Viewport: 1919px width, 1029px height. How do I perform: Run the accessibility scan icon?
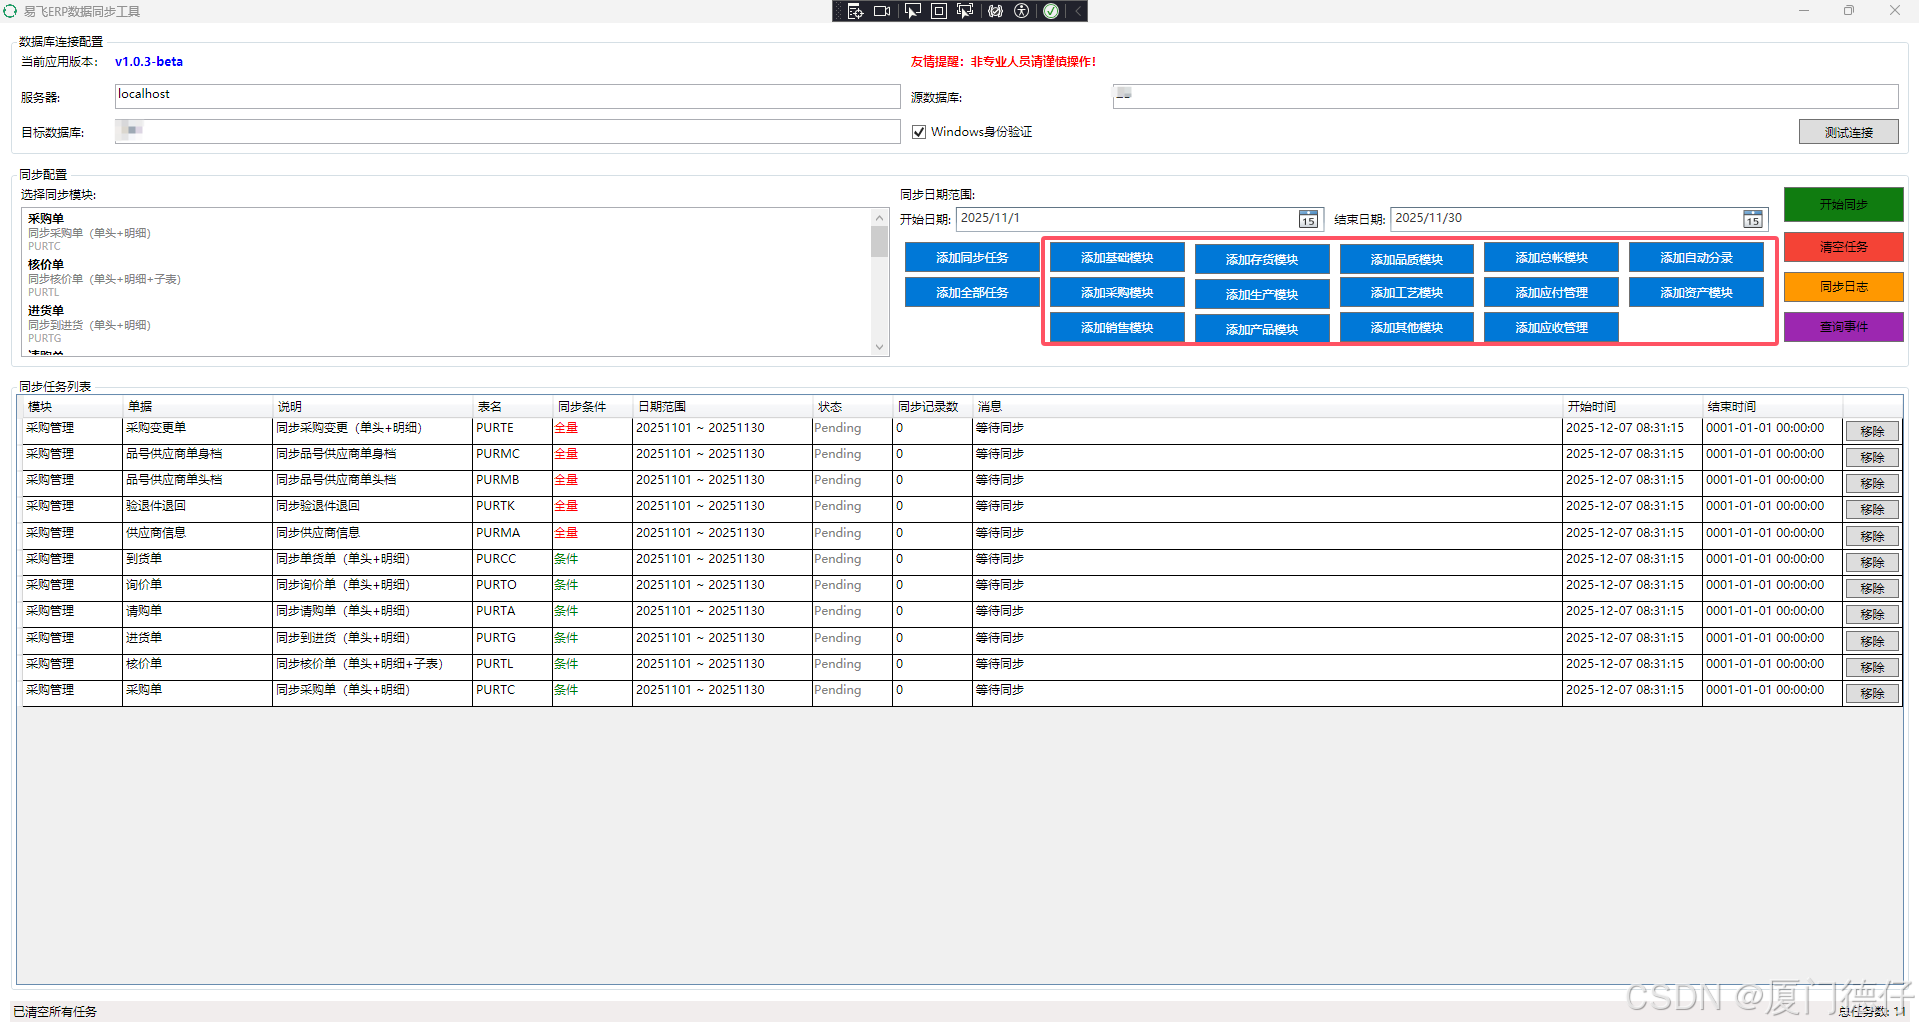1021,11
